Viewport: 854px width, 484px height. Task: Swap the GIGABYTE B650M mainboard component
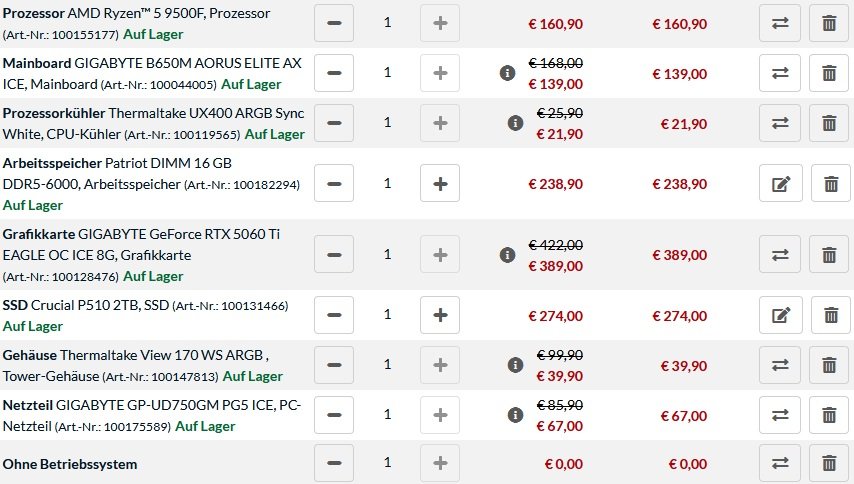(780, 73)
